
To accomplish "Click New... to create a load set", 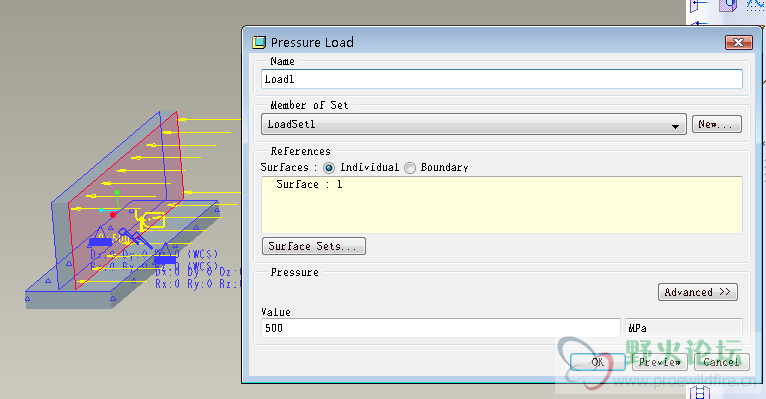I will pos(717,124).
